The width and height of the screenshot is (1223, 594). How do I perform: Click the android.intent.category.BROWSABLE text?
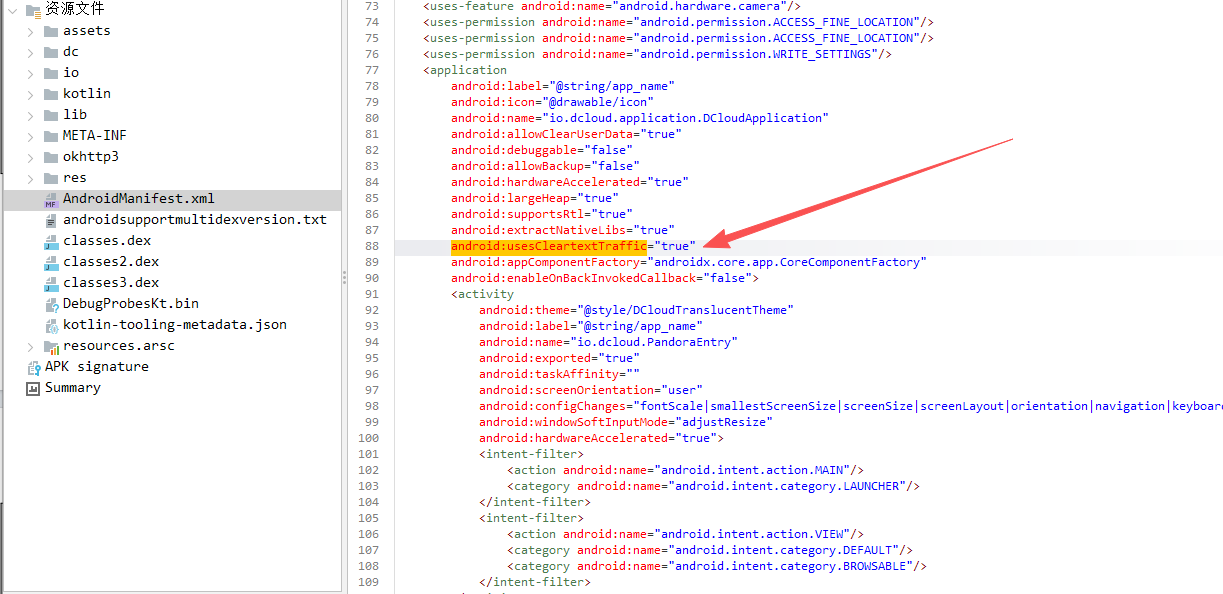click(x=790, y=566)
